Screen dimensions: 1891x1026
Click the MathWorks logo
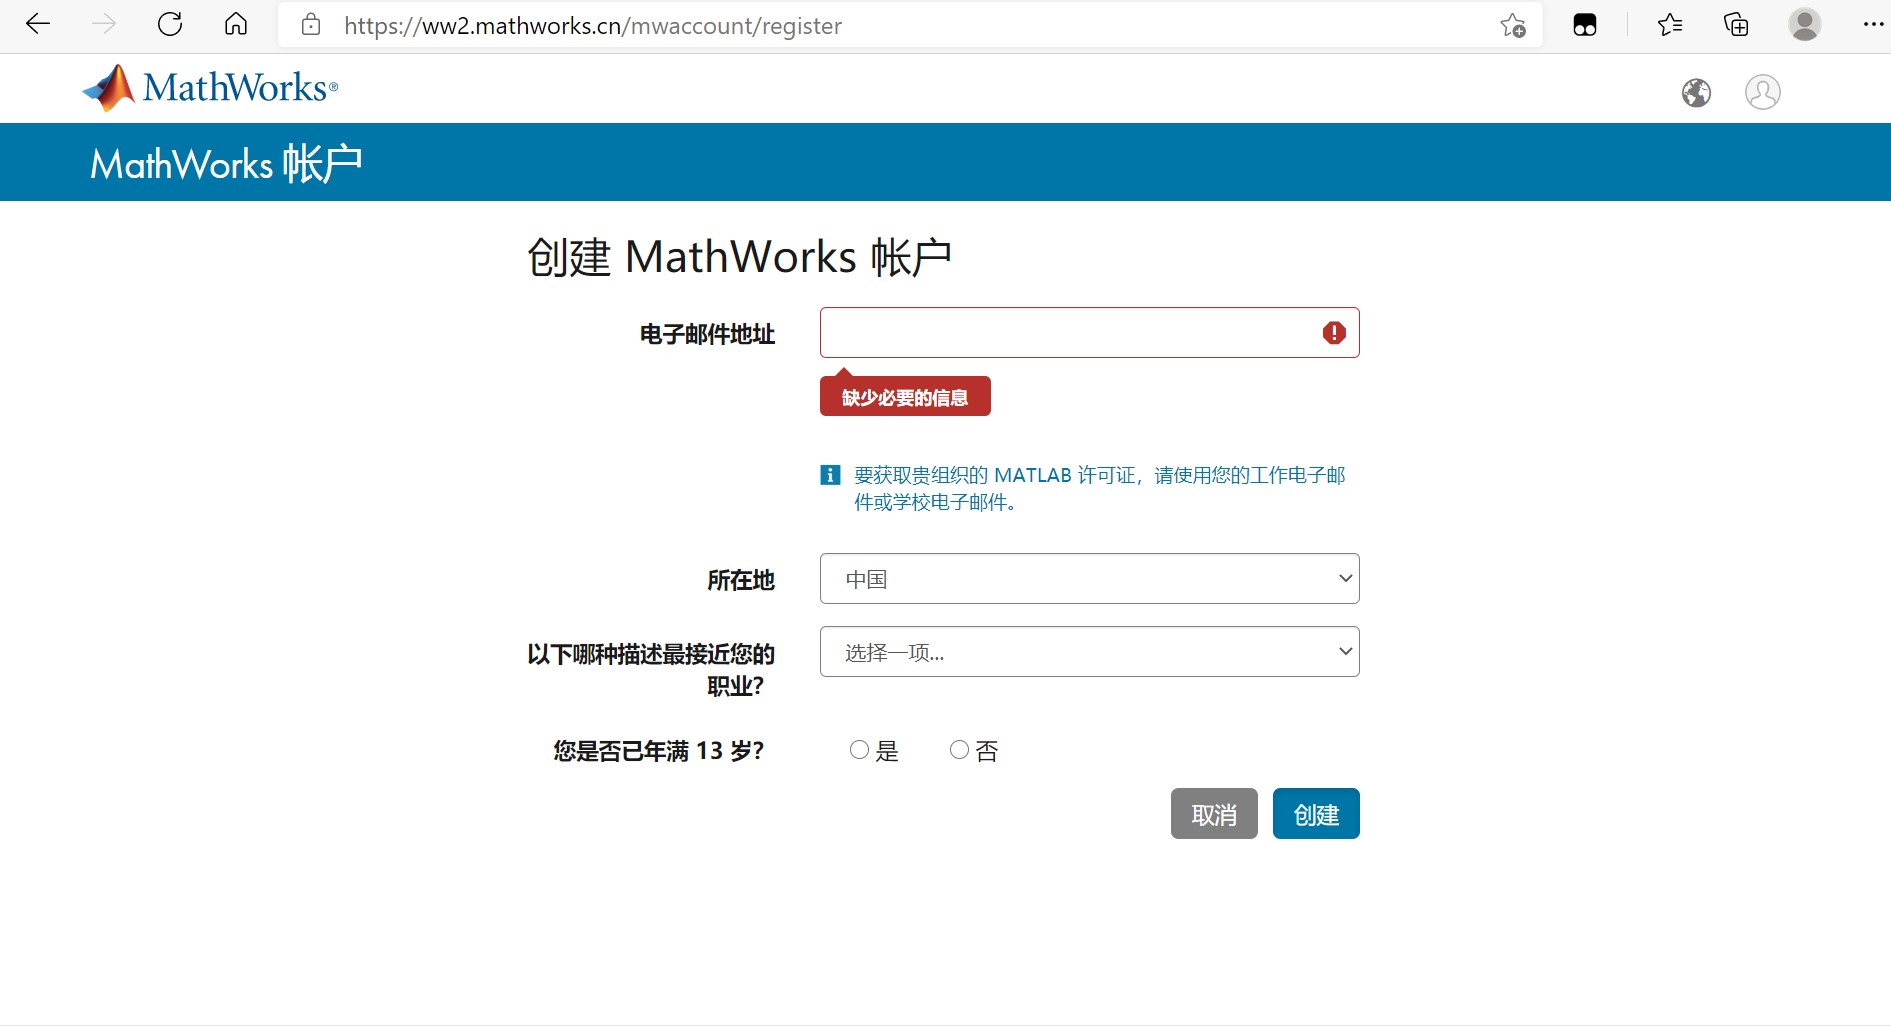click(210, 88)
